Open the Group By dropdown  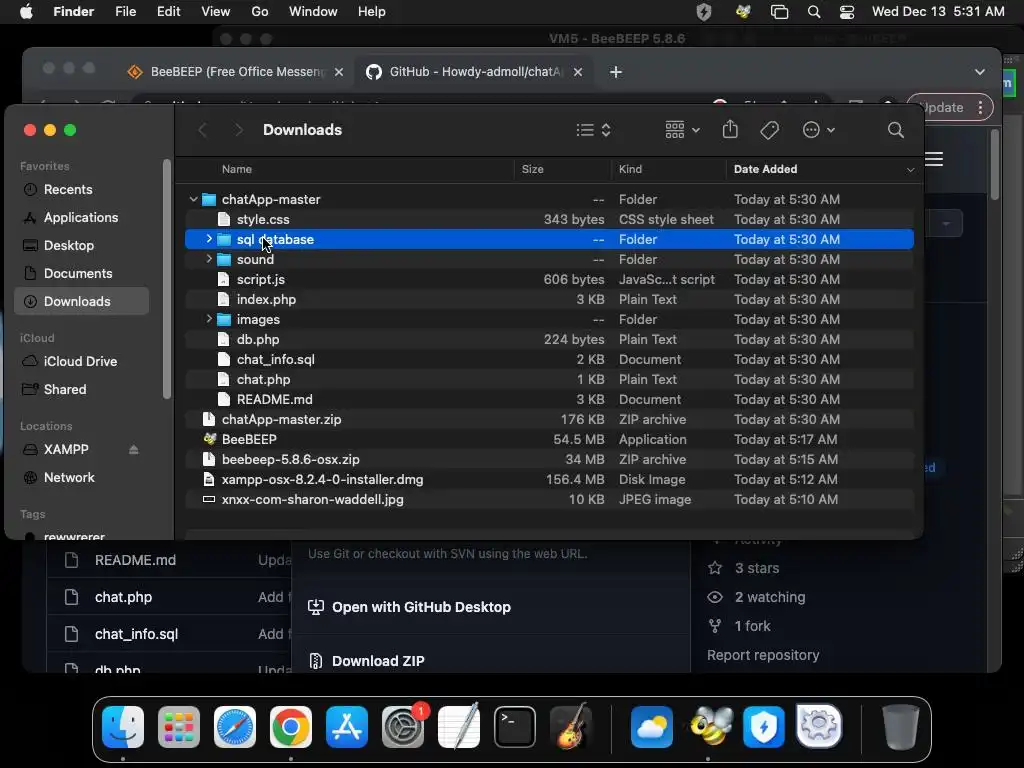coord(682,130)
